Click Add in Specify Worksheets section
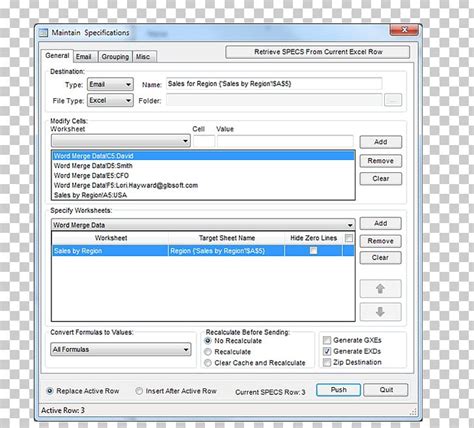 380,223
